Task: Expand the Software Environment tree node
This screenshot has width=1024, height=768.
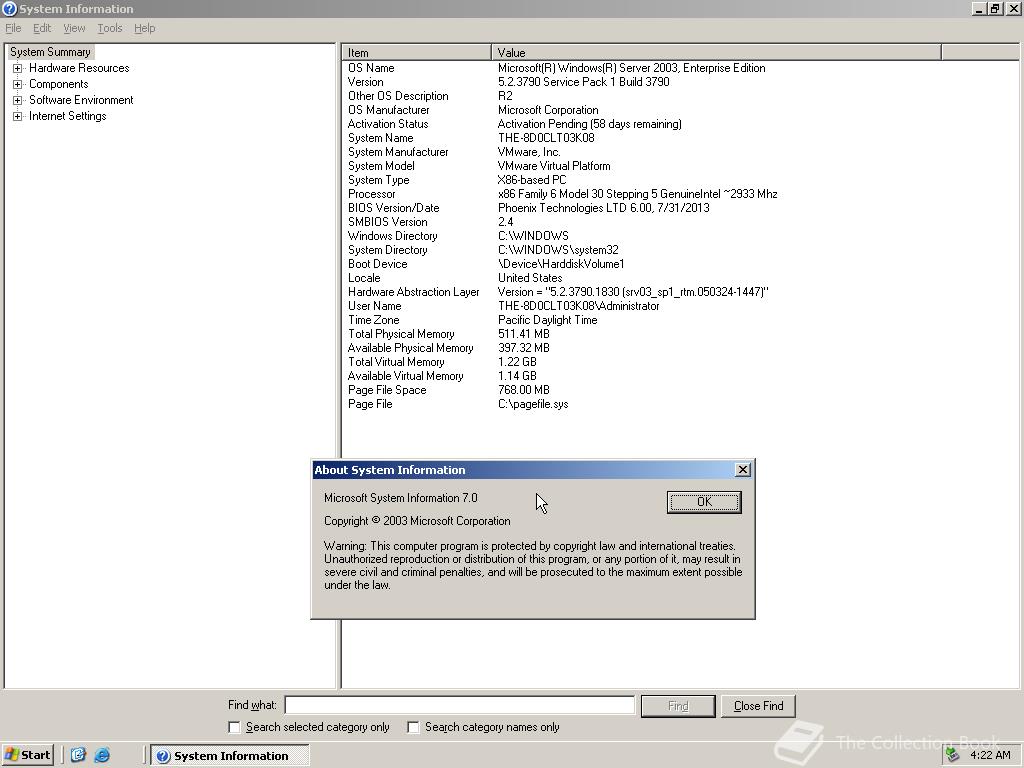Action: (18, 100)
